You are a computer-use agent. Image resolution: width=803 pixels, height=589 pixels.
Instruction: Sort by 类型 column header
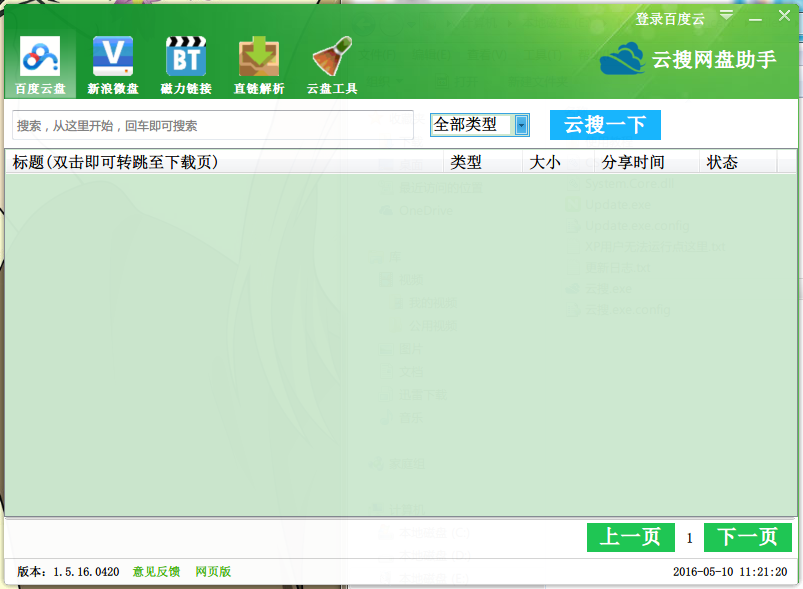(483, 162)
